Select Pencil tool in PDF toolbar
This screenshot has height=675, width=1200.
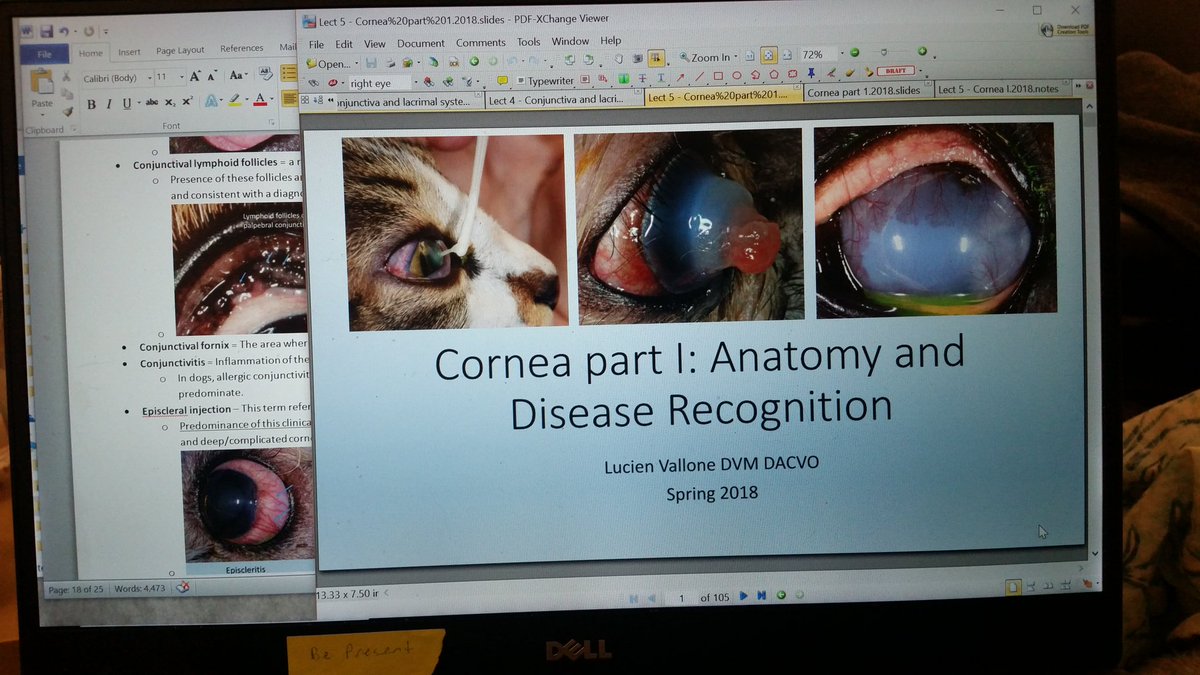[x=830, y=74]
